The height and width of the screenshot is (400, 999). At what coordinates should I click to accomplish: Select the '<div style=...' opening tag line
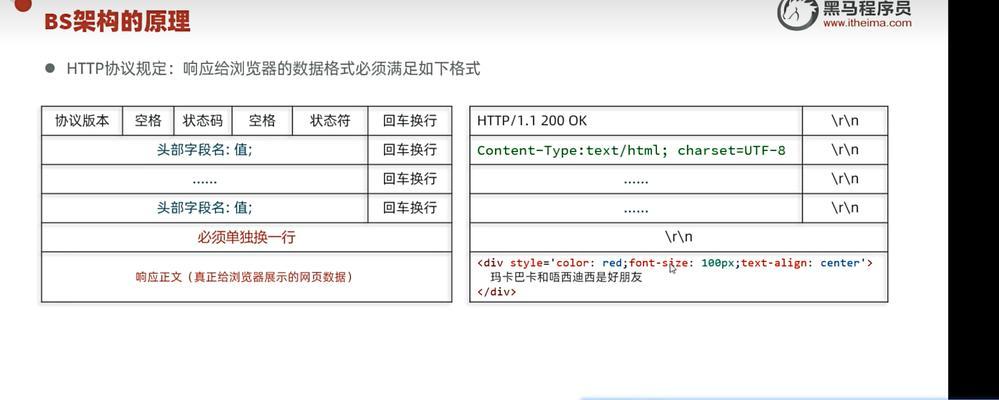[x=675, y=262]
